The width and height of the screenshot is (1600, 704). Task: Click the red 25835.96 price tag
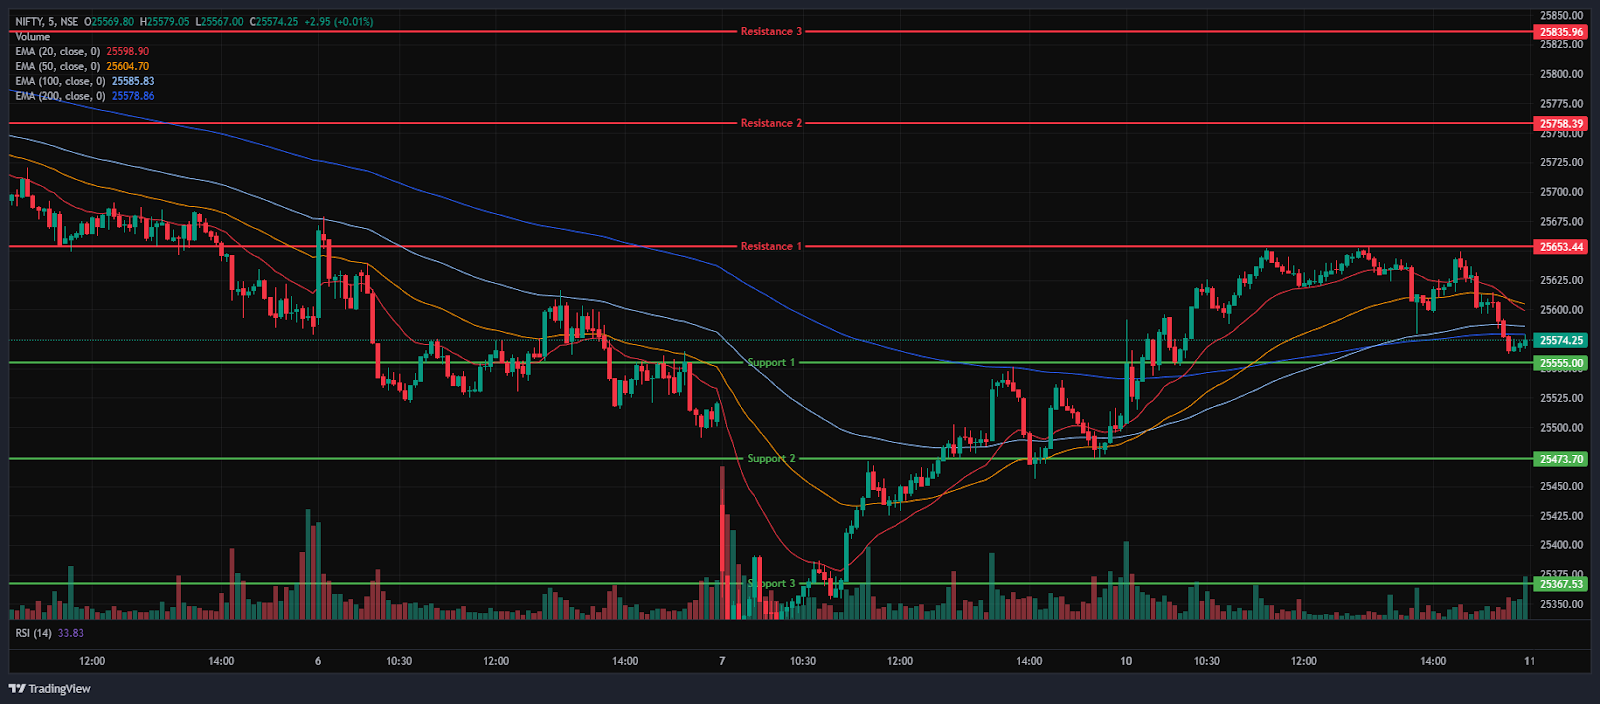coord(1561,32)
